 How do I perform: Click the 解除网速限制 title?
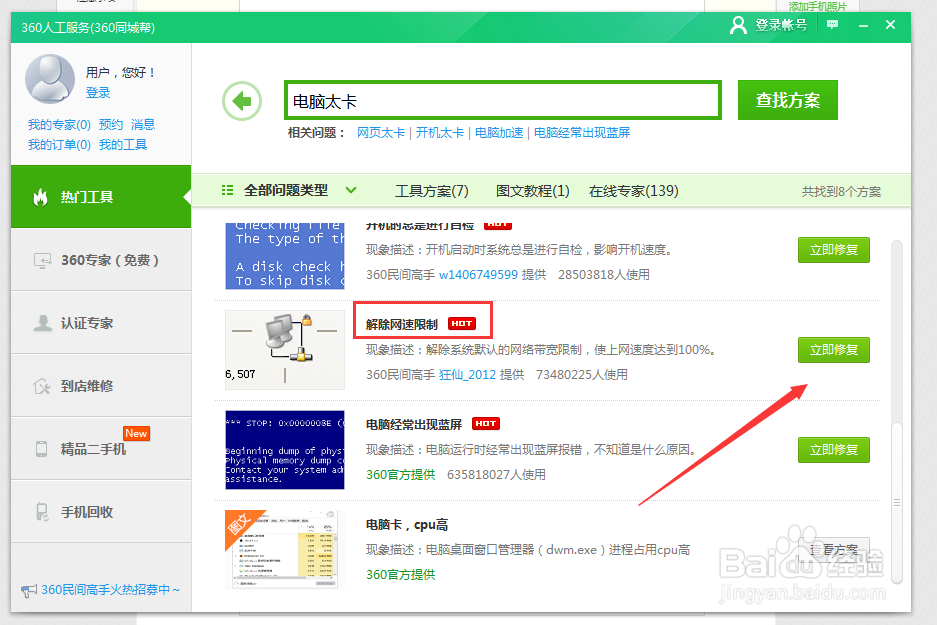pos(402,324)
